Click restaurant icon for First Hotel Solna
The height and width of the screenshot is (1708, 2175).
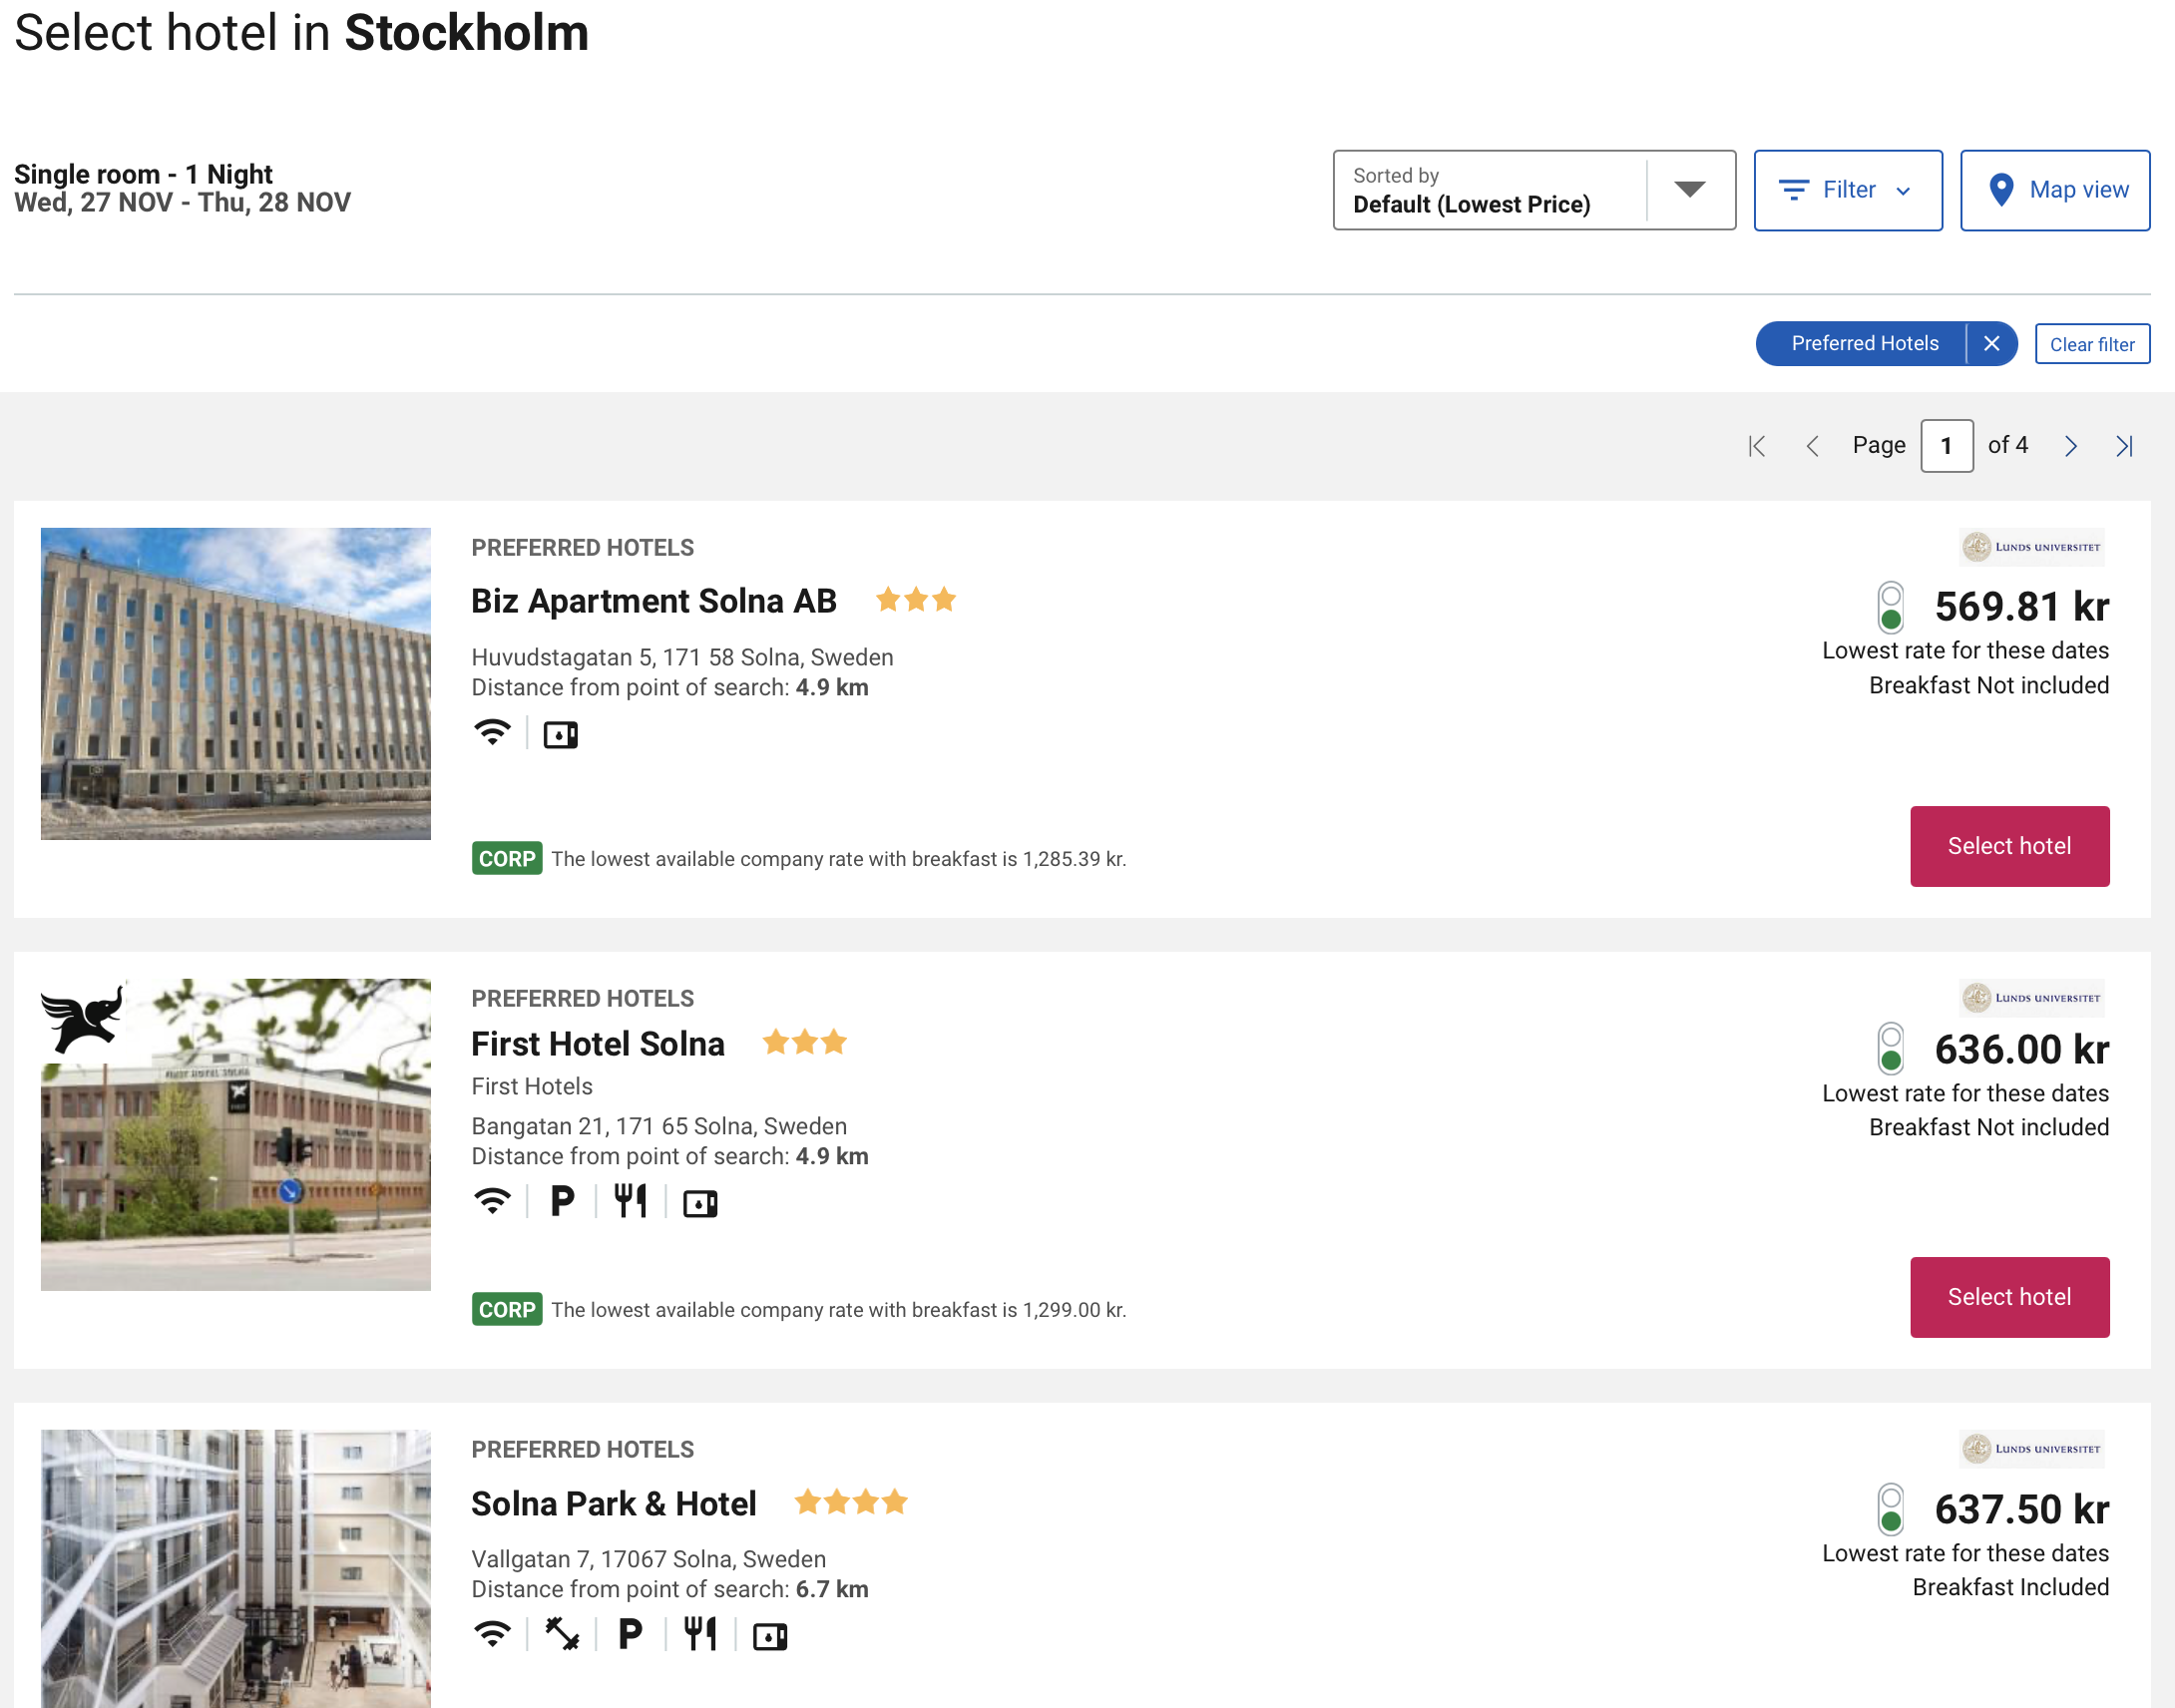(x=631, y=1201)
